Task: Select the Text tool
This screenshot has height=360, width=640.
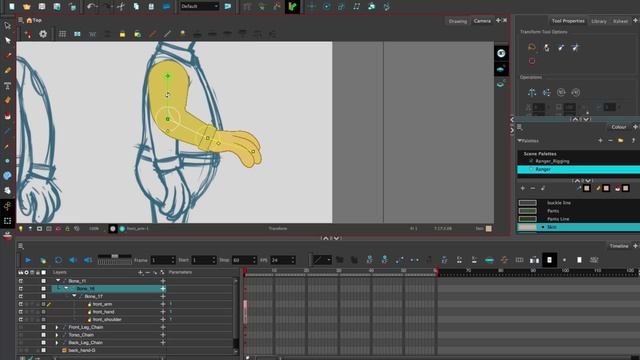Action: click(7, 85)
